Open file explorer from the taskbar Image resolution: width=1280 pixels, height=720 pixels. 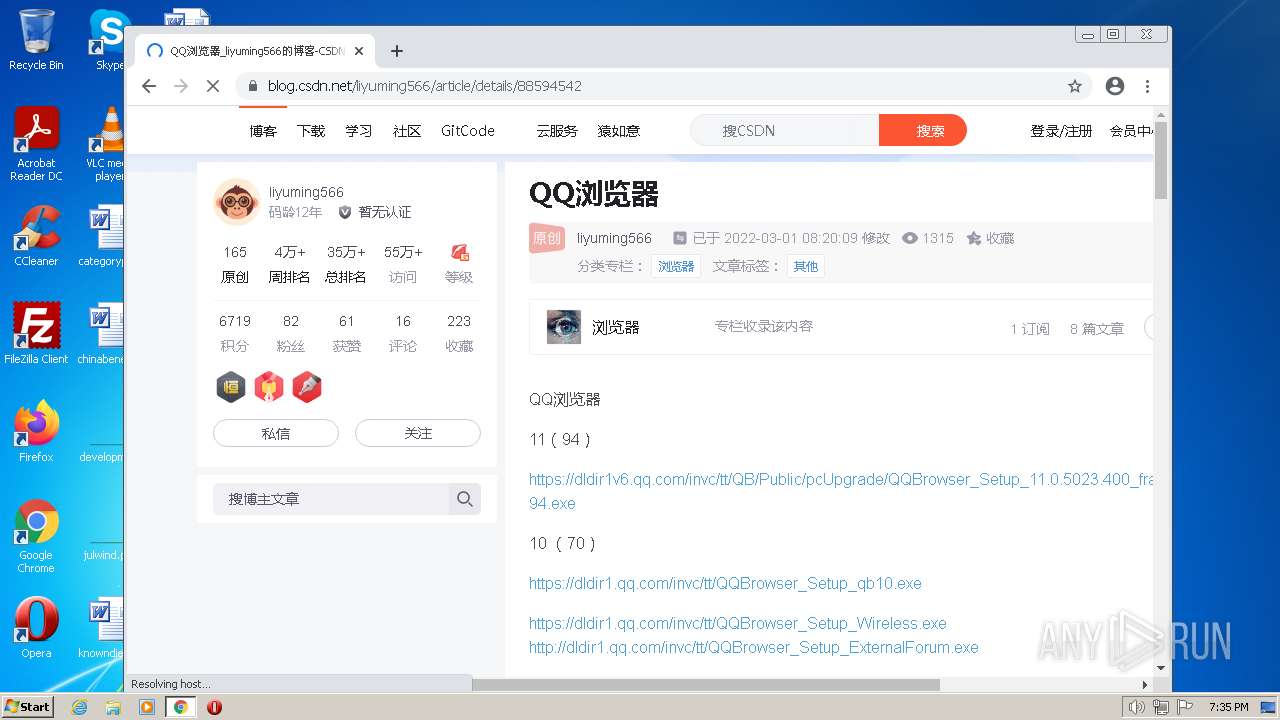point(113,707)
